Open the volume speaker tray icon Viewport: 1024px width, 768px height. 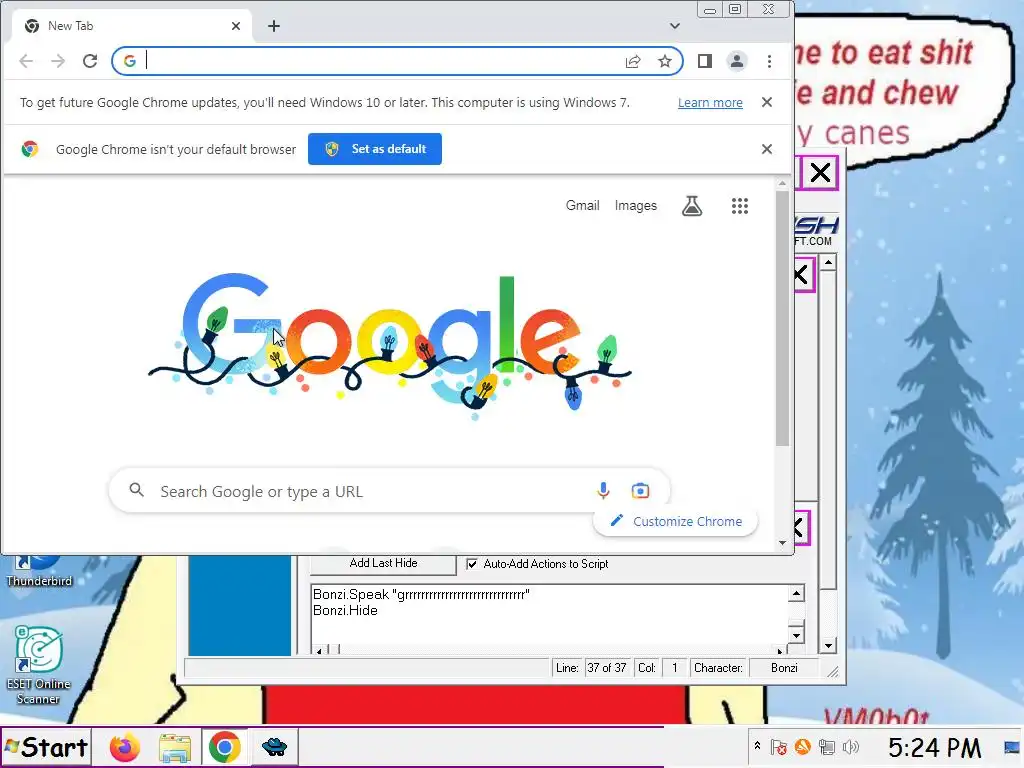(850, 747)
